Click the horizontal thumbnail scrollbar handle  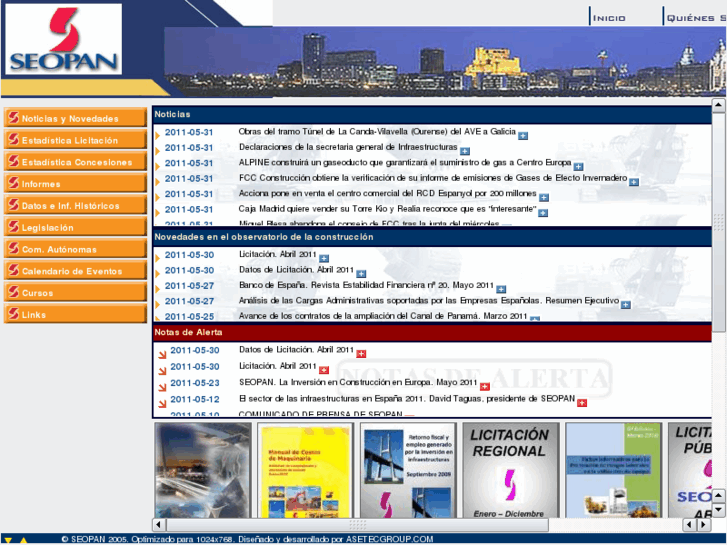click(x=357, y=525)
